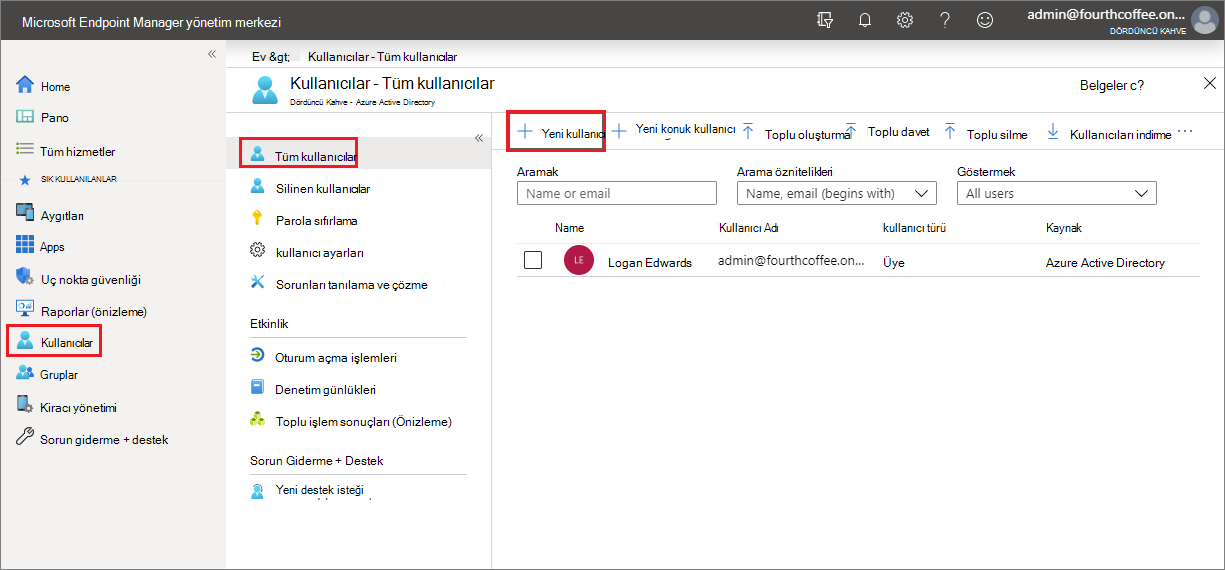Image resolution: width=1225 pixels, height=570 pixels.
Task: Click the Kaynak column header
Action: (1064, 228)
